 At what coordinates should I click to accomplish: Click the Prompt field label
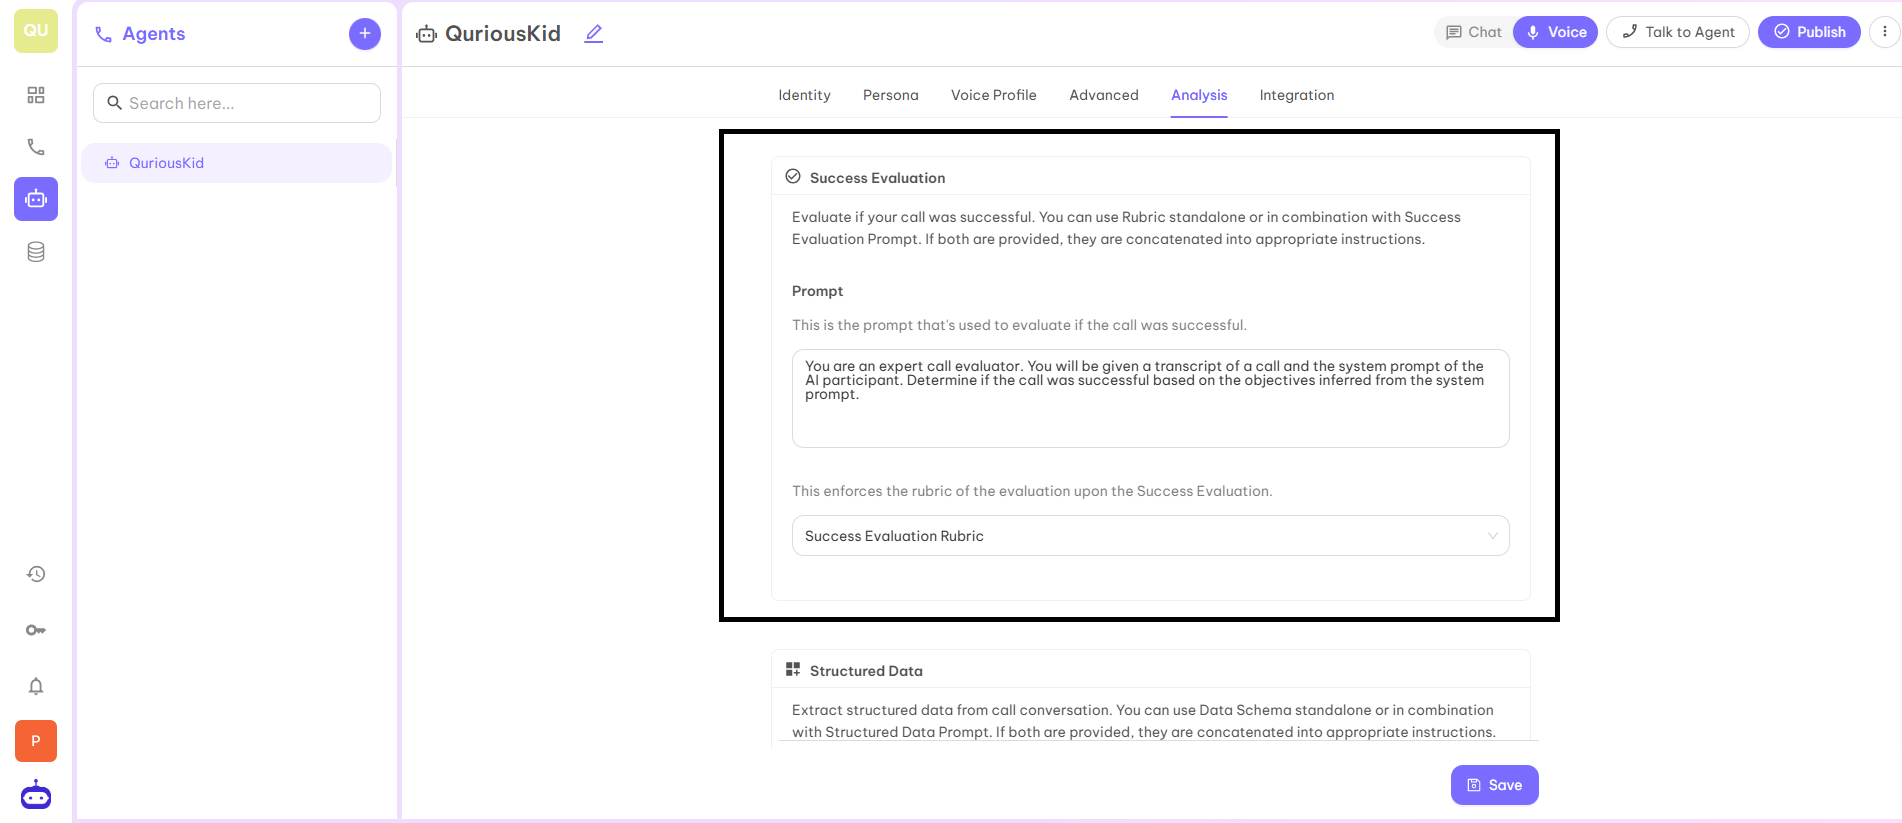[x=817, y=291]
